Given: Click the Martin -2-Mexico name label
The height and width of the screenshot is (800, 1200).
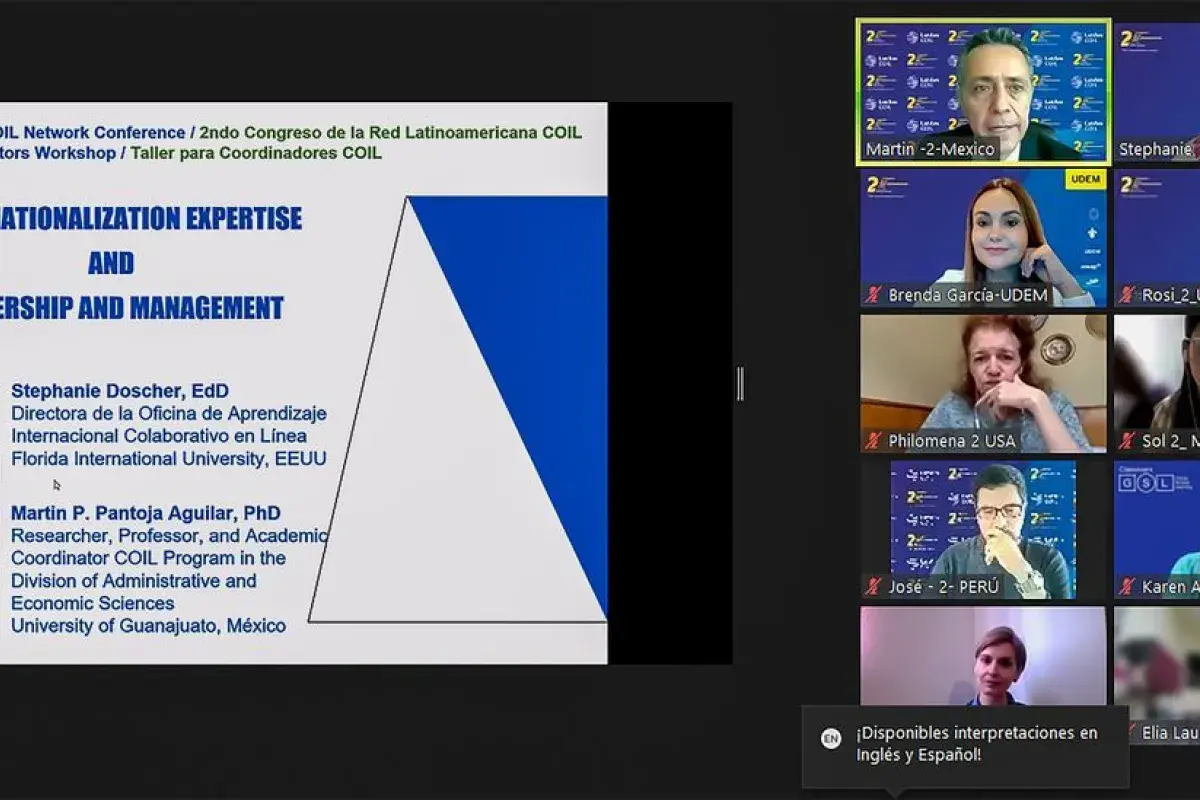Looking at the screenshot, I should pyautogui.click(x=930, y=150).
